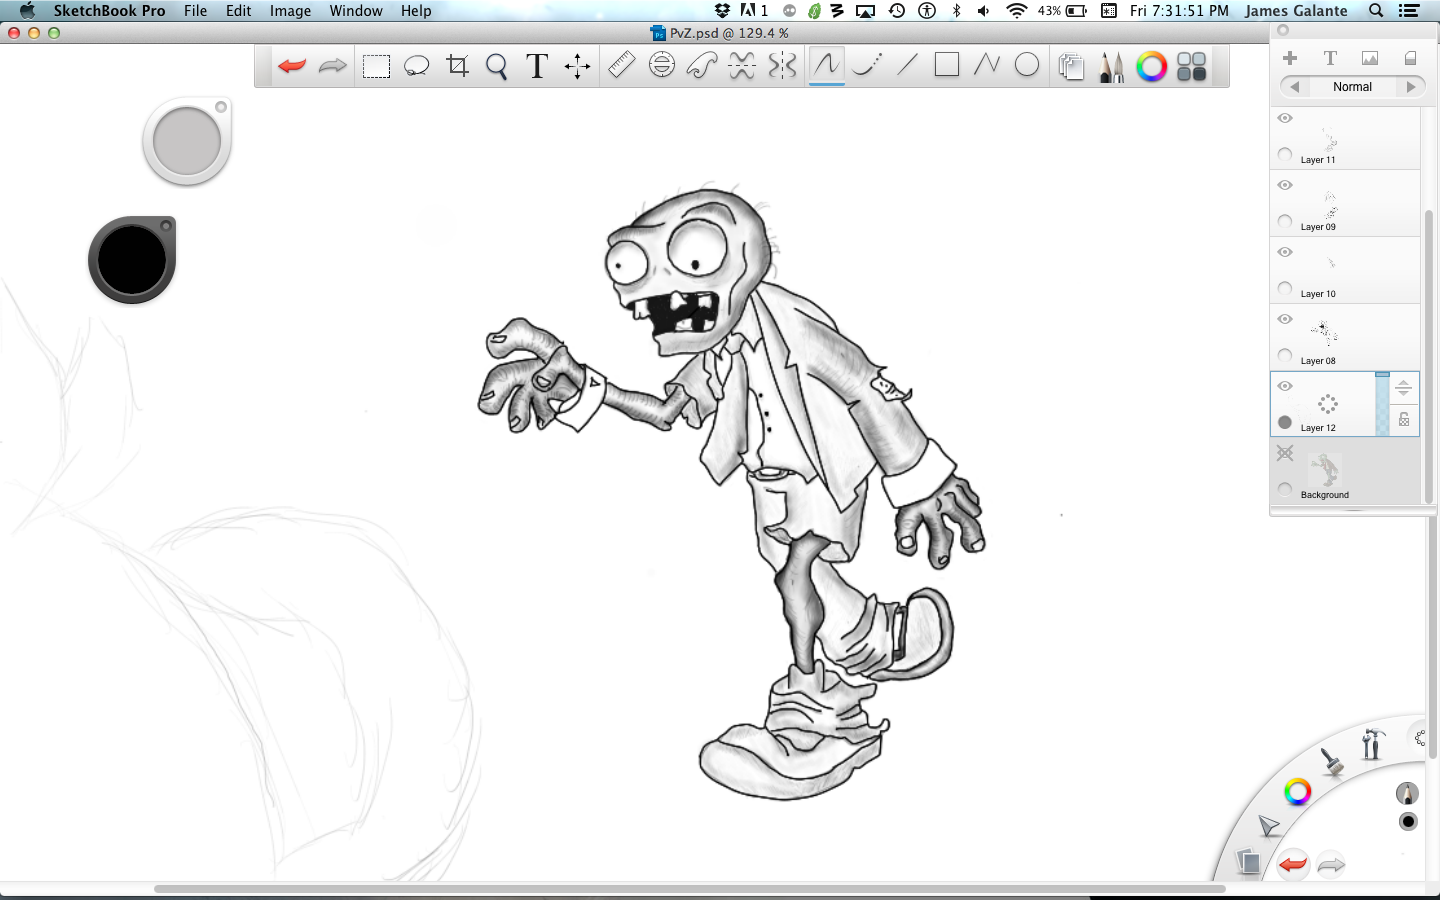Click the Undo arrow in top toolbar
This screenshot has height=900, width=1440.
tap(292, 66)
